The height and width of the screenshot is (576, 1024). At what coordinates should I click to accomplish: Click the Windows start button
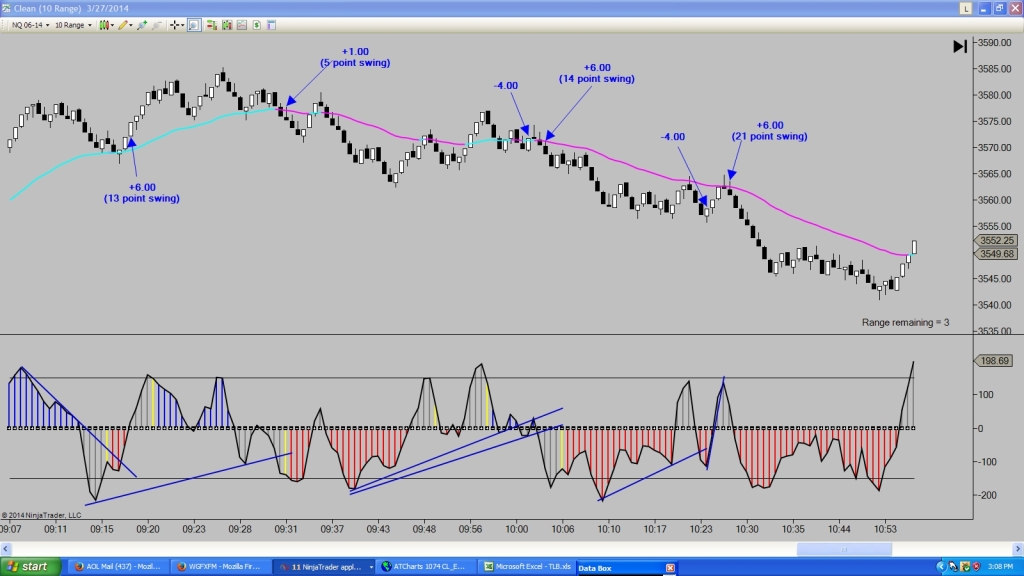pyautogui.click(x=32, y=567)
